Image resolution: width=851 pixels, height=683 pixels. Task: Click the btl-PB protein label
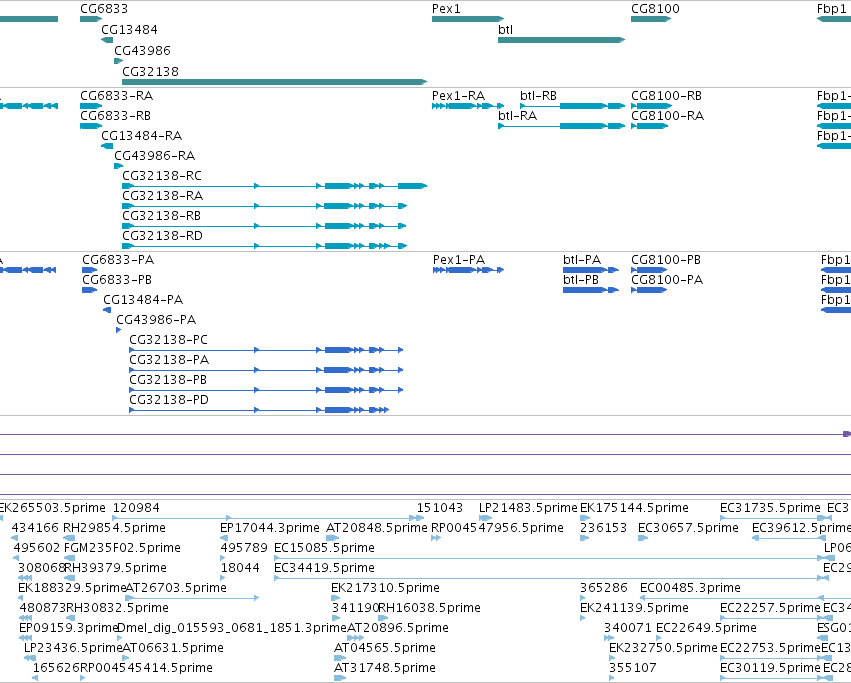tap(581, 280)
